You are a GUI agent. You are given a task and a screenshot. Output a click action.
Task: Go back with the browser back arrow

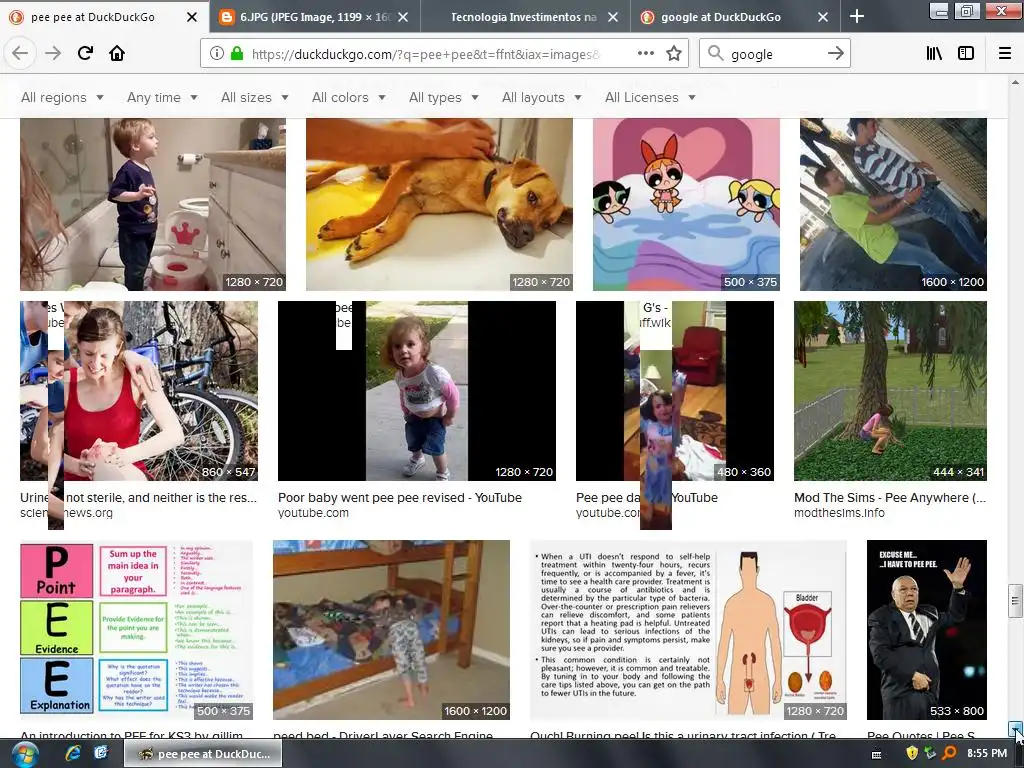[x=20, y=53]
